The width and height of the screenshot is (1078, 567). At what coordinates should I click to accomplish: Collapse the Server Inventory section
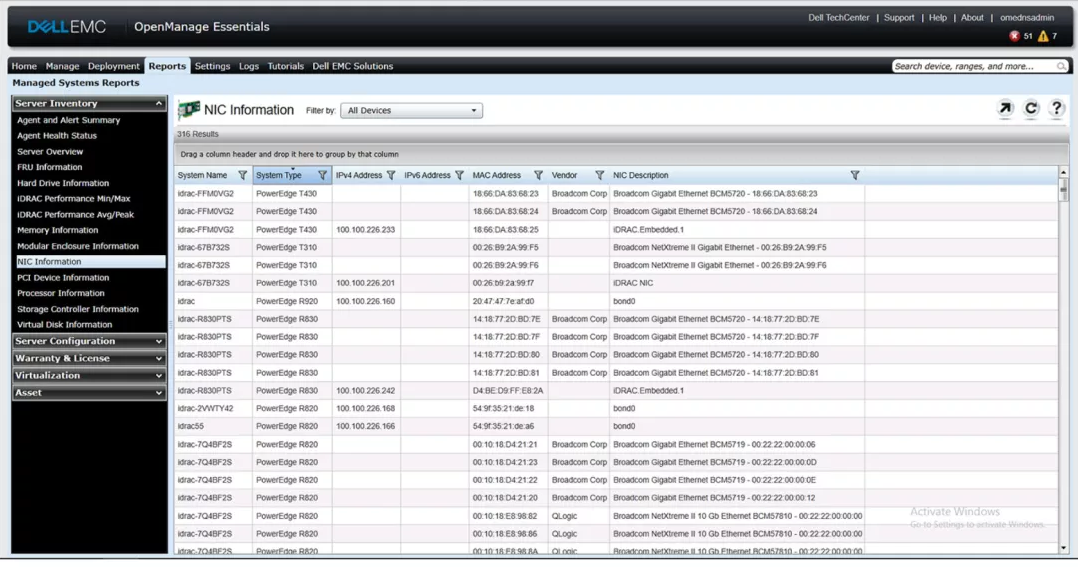pyautogui.click(x=89, y=103)
